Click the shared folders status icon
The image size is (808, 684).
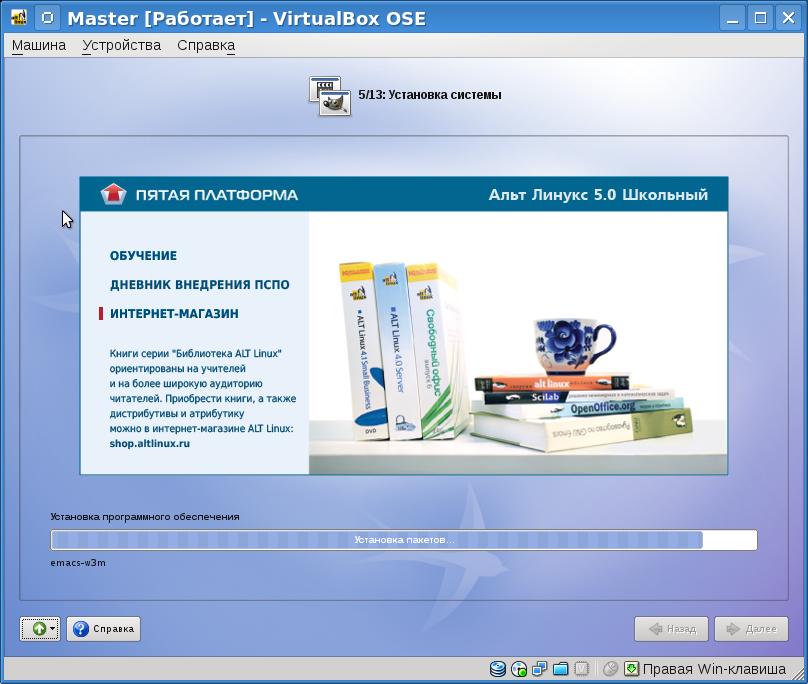[561, 669]
